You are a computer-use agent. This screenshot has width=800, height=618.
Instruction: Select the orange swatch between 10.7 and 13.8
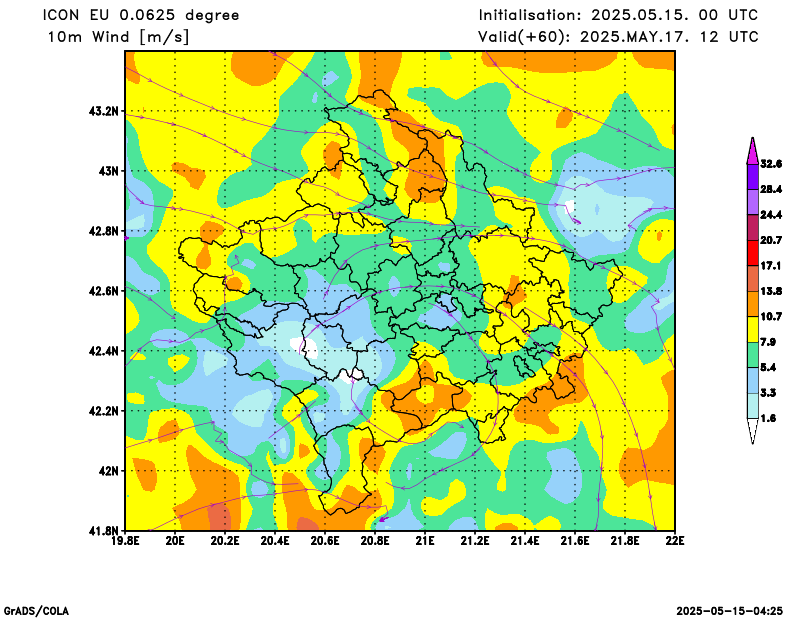pos(753,304)
